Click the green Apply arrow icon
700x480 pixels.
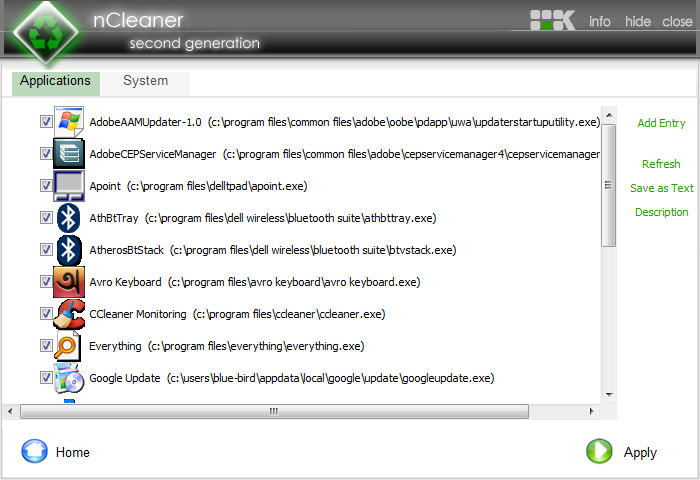(599, 451)
